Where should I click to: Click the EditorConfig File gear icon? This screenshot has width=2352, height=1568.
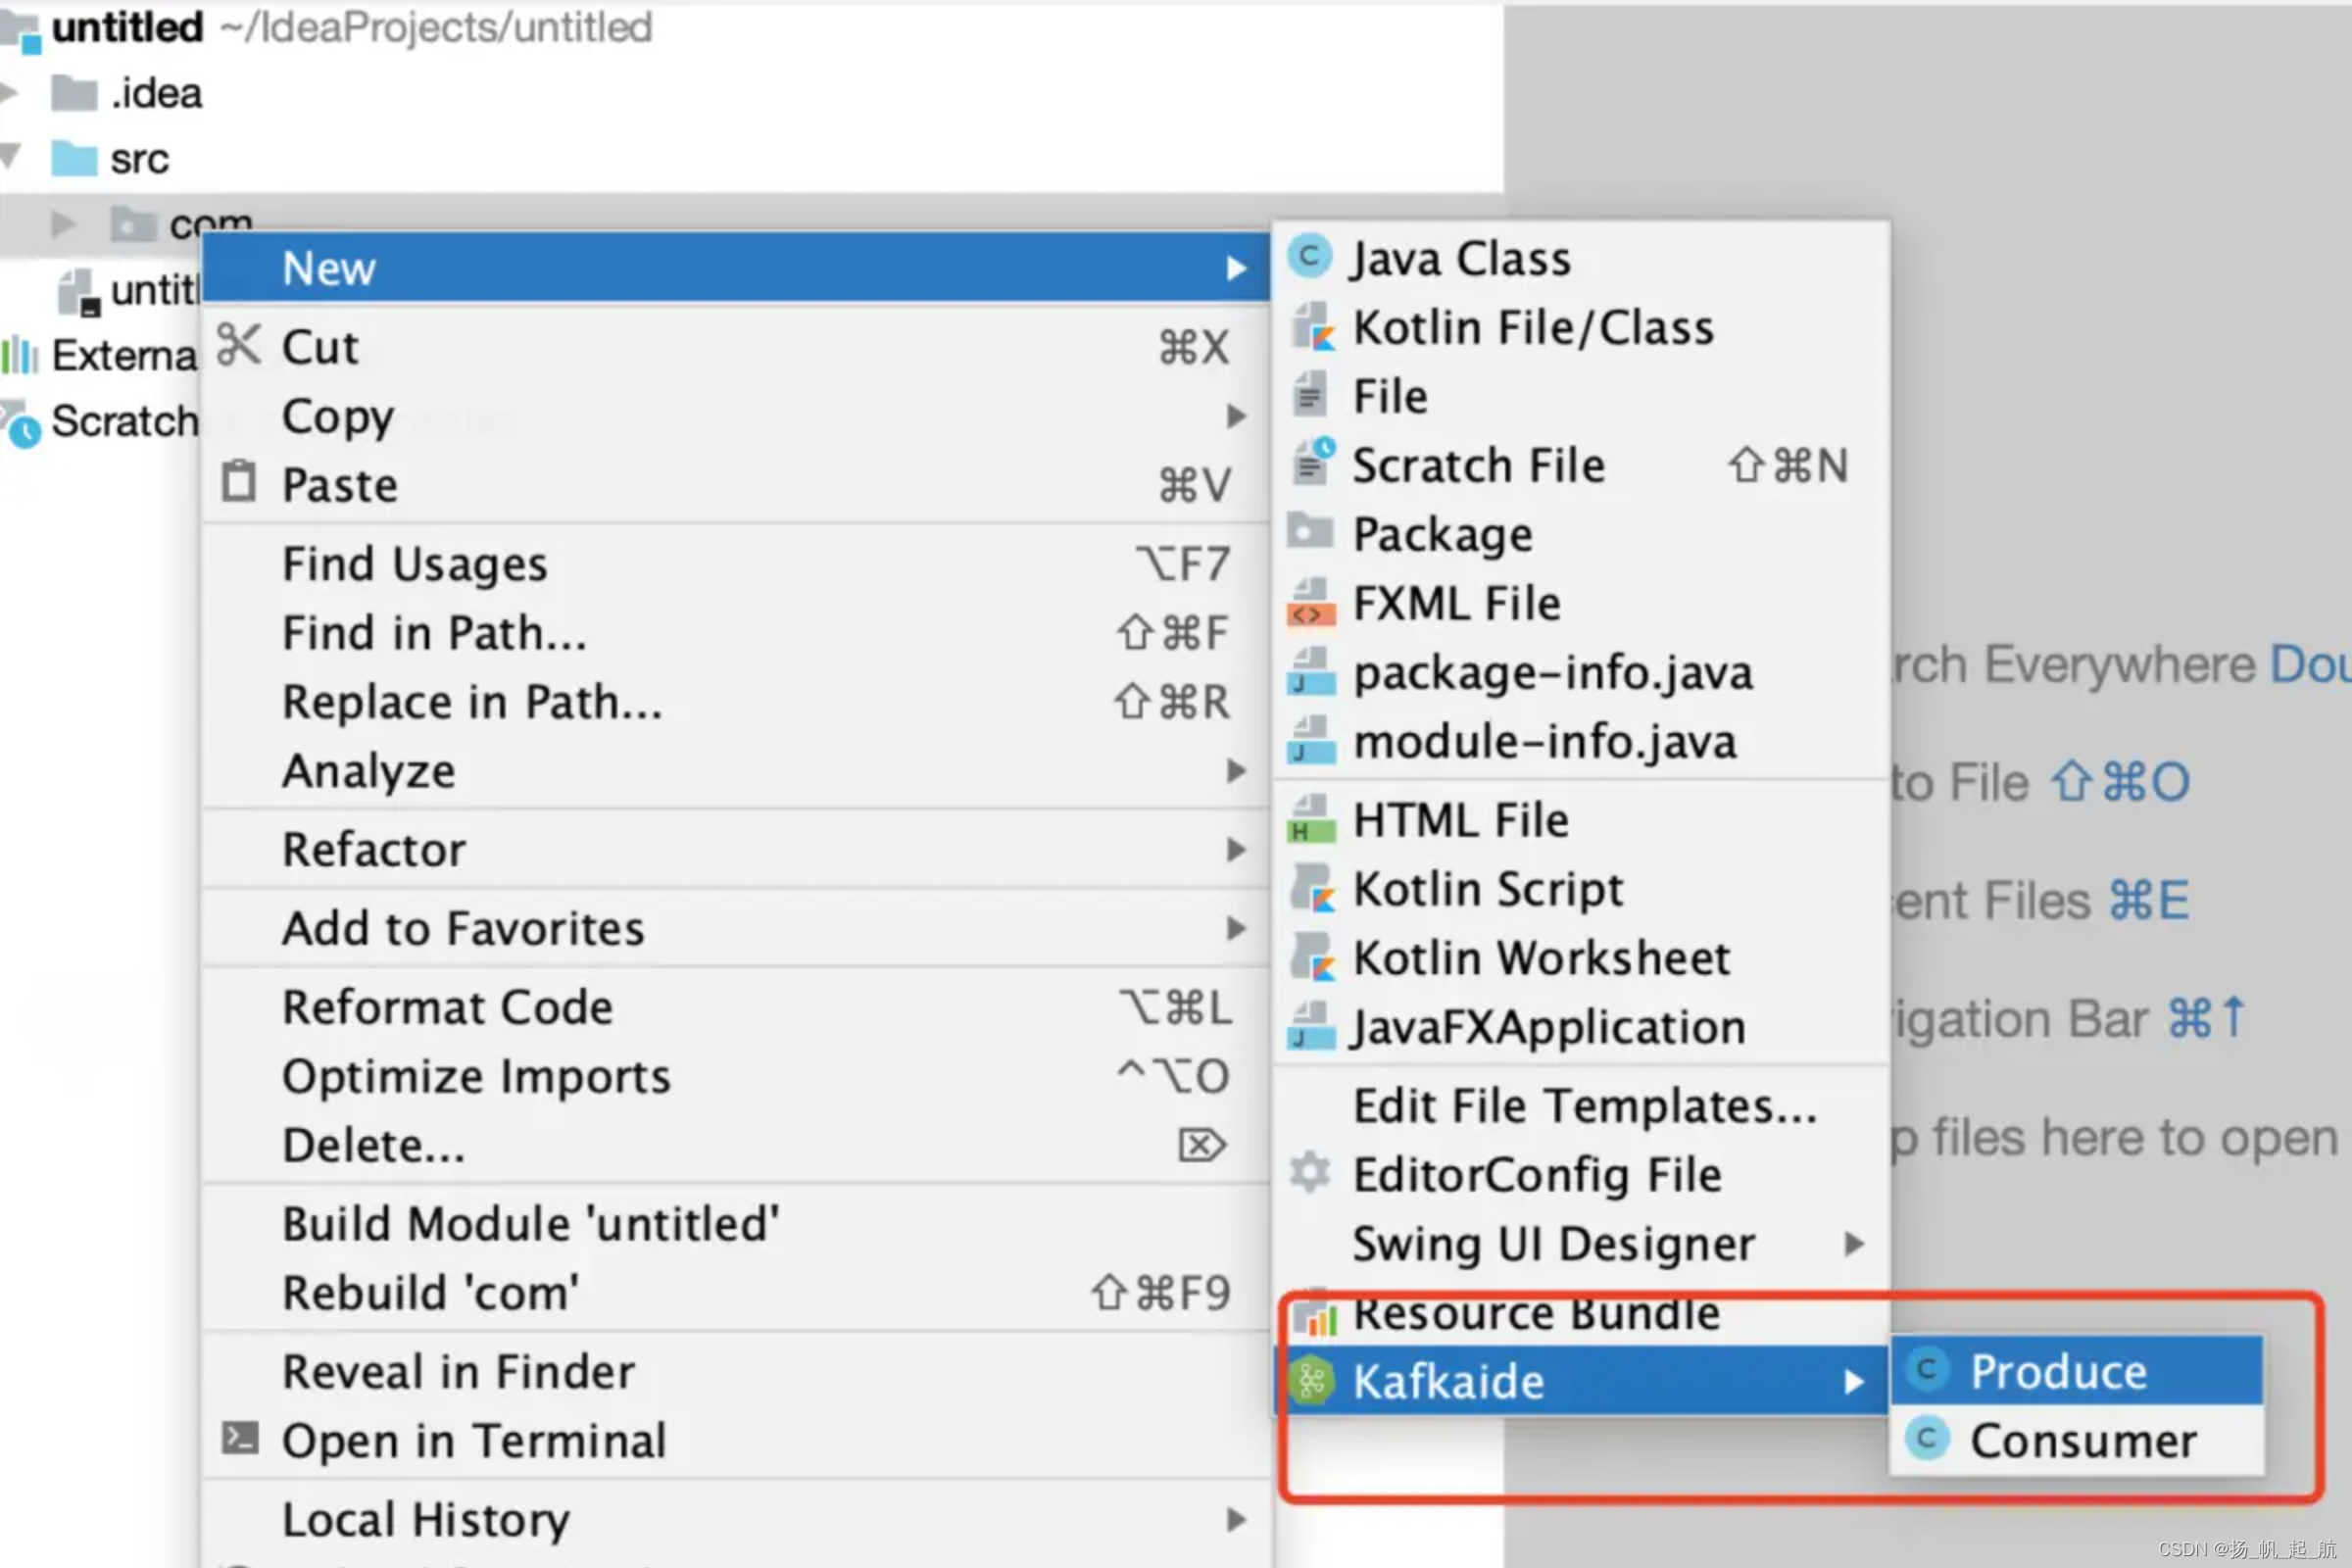1309,1173
